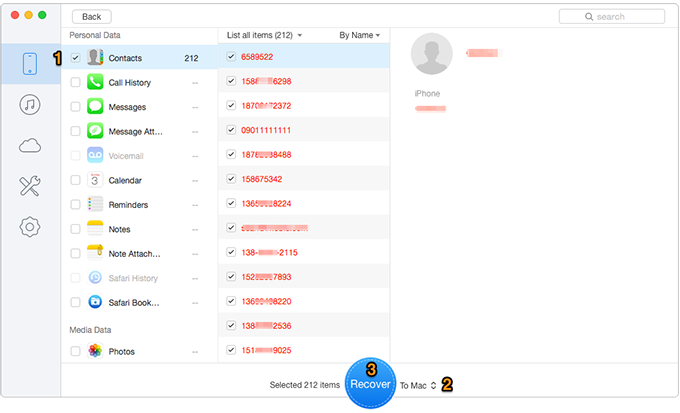The height and width of the screenshot is (413, 680).
Task: Check the Calendar checkbox
Action: pyautogui.click(x=75, y=180)
